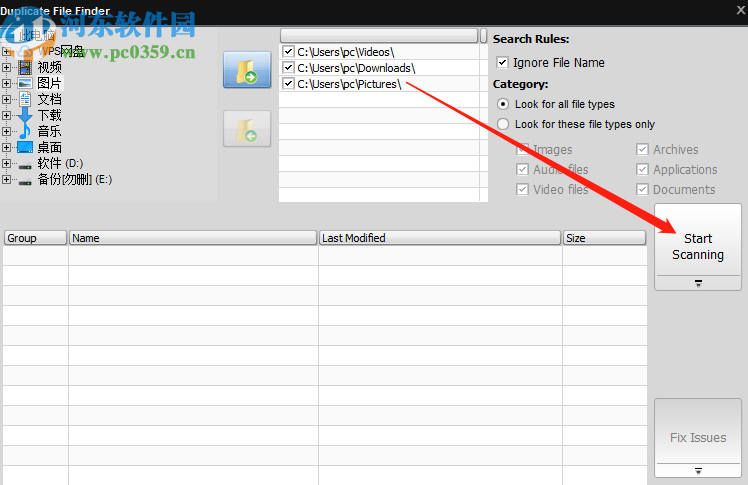Select the 软件 (D:) drive icon
Screen dimensions: 748x485
(25, 165)
